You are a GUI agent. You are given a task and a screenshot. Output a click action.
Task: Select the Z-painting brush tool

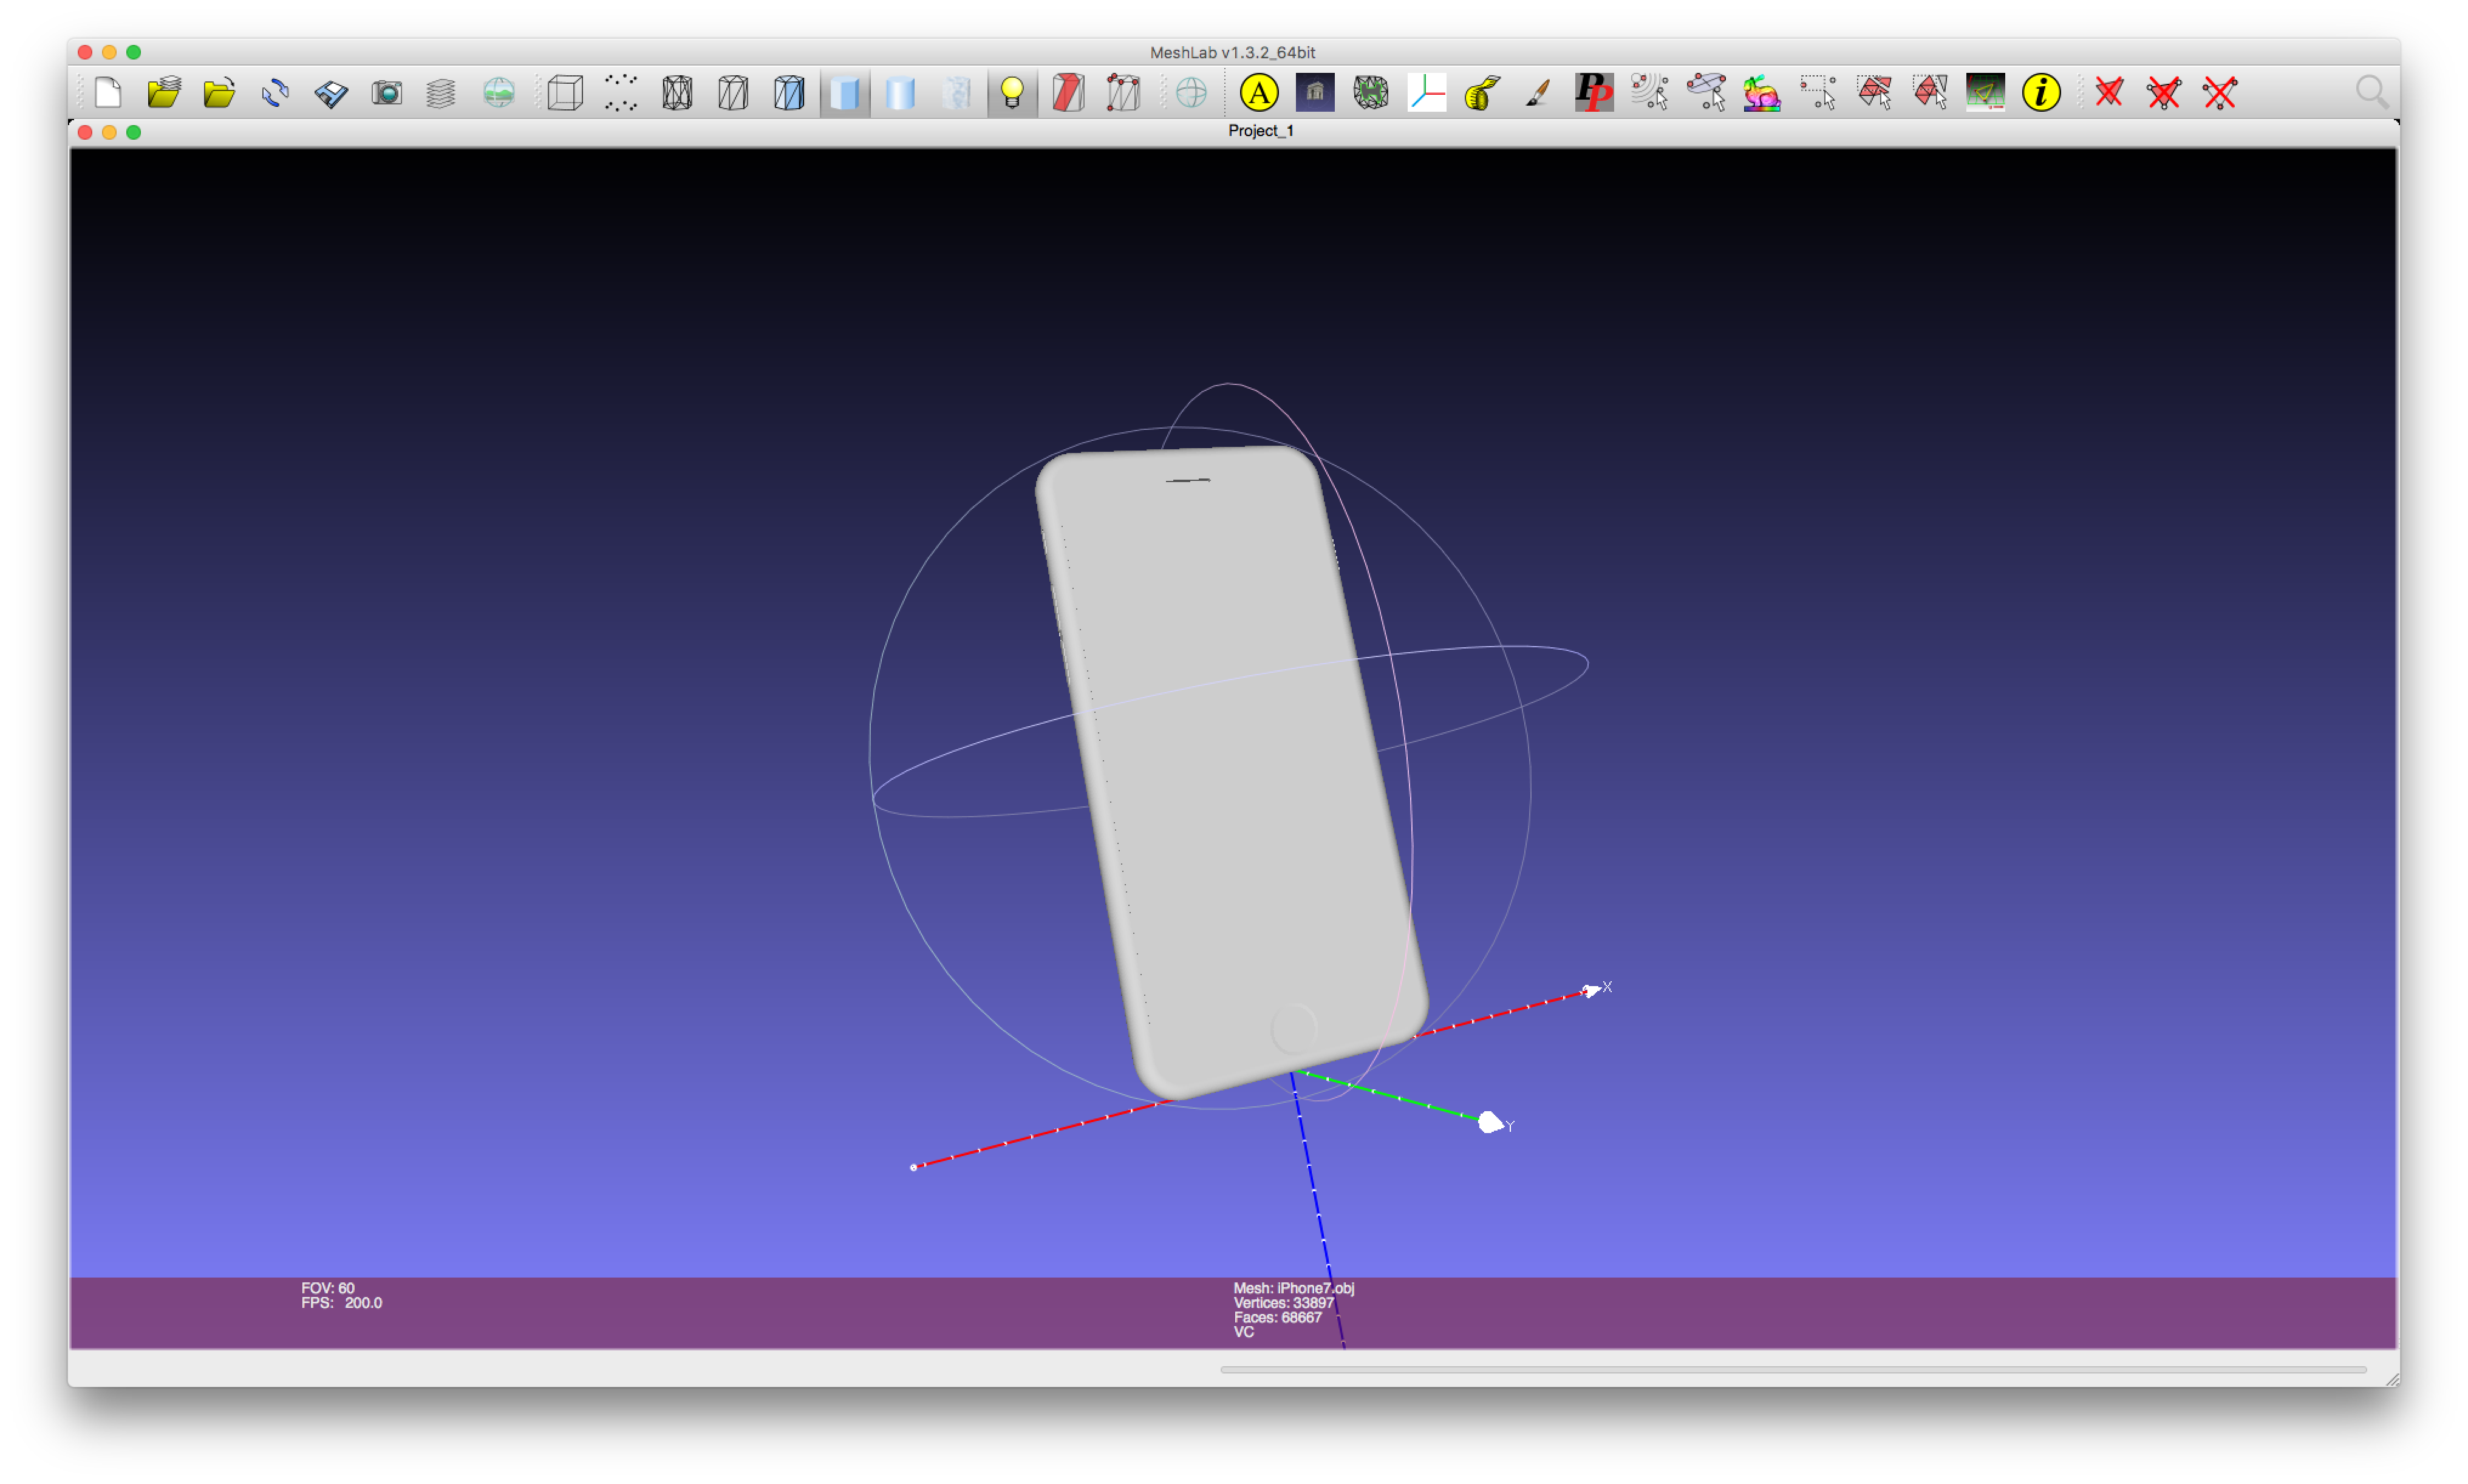[1538, 93]
